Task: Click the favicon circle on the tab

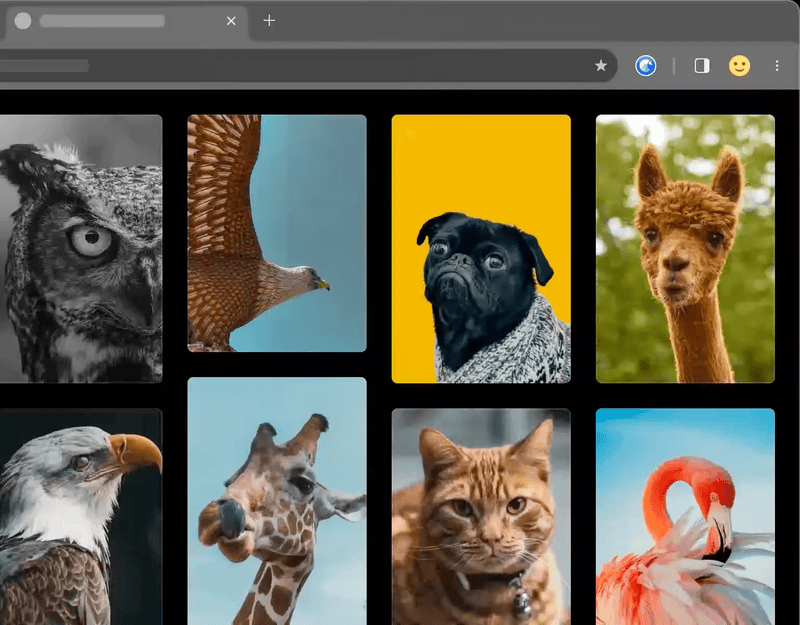Action: pyautogui.click(x=23, y=21)
